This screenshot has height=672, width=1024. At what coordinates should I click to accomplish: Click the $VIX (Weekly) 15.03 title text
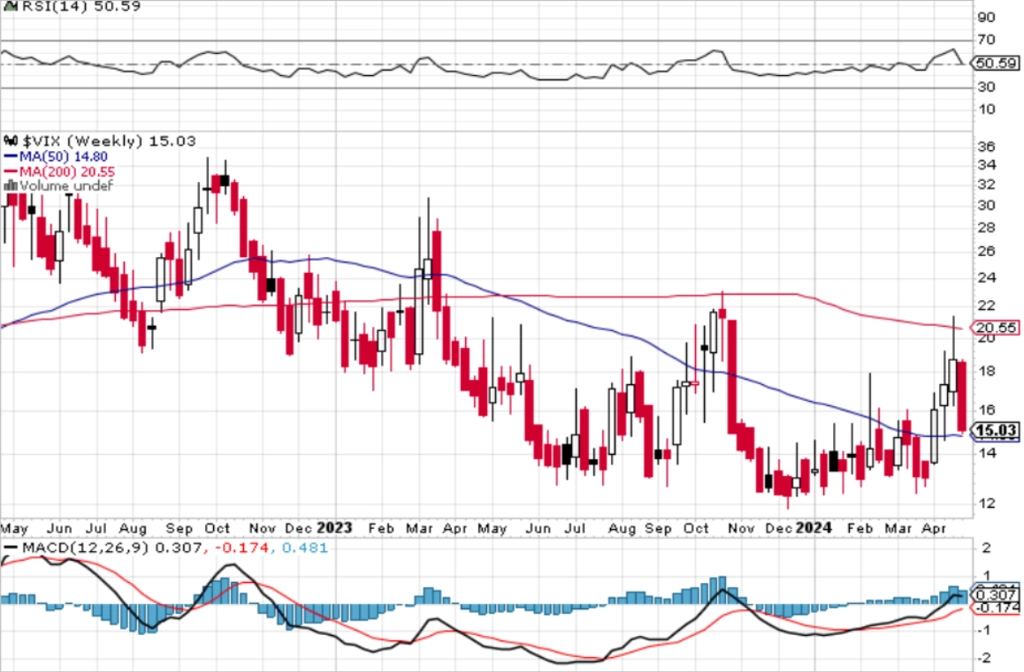109,141
